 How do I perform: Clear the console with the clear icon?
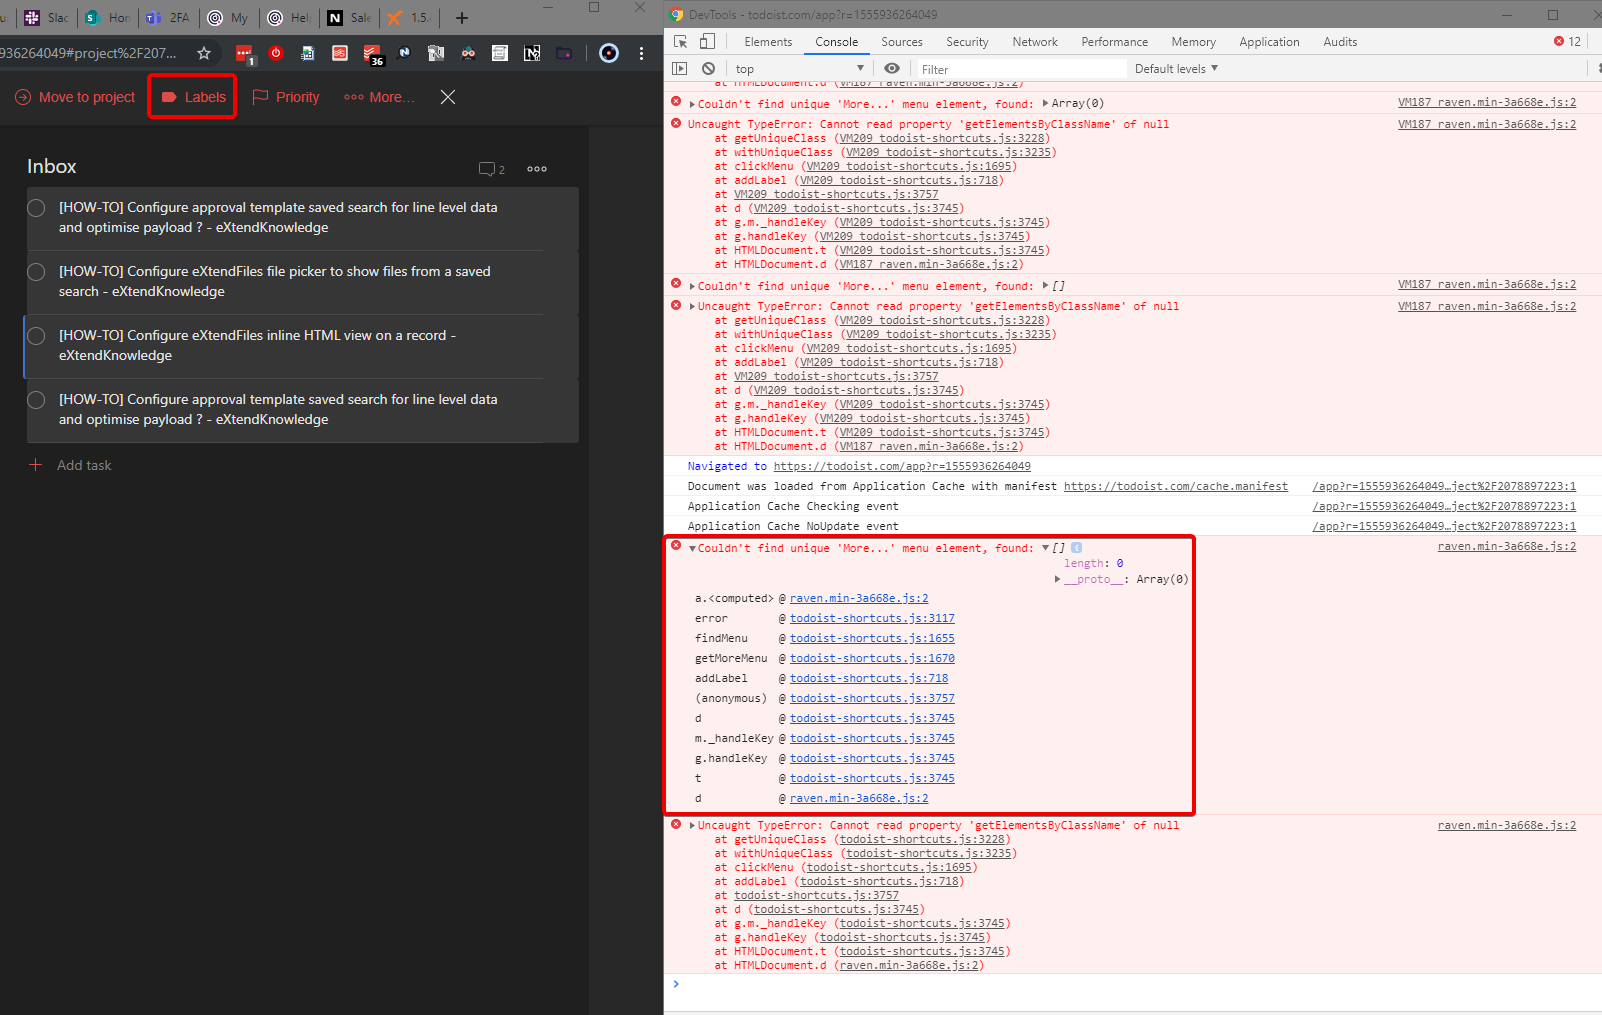(709, 68)
